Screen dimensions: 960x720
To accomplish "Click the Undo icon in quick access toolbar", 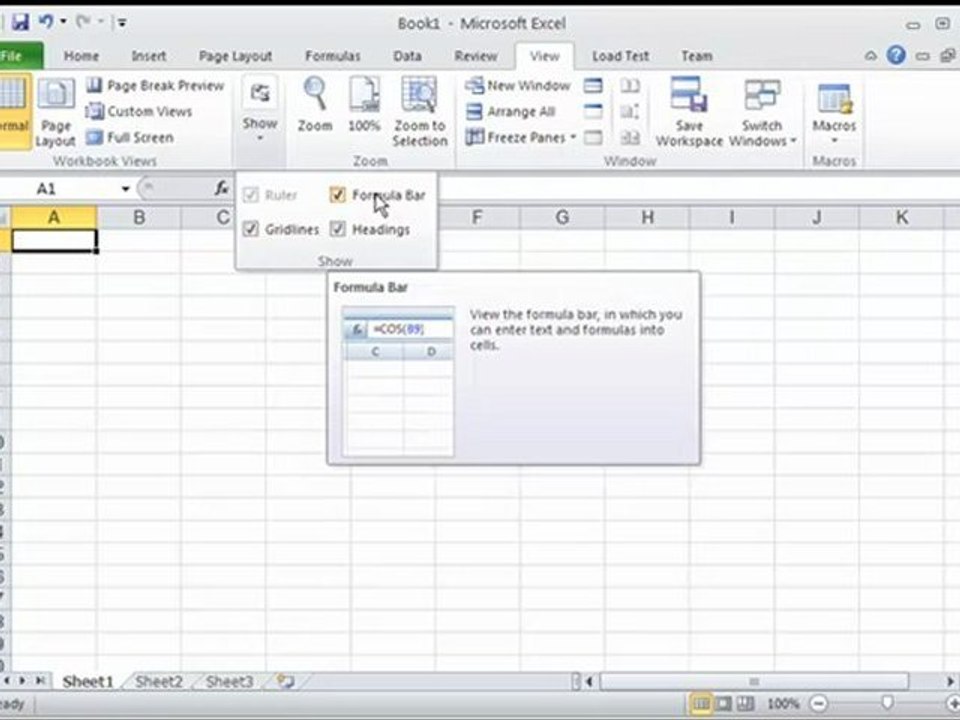I will 46,23.
